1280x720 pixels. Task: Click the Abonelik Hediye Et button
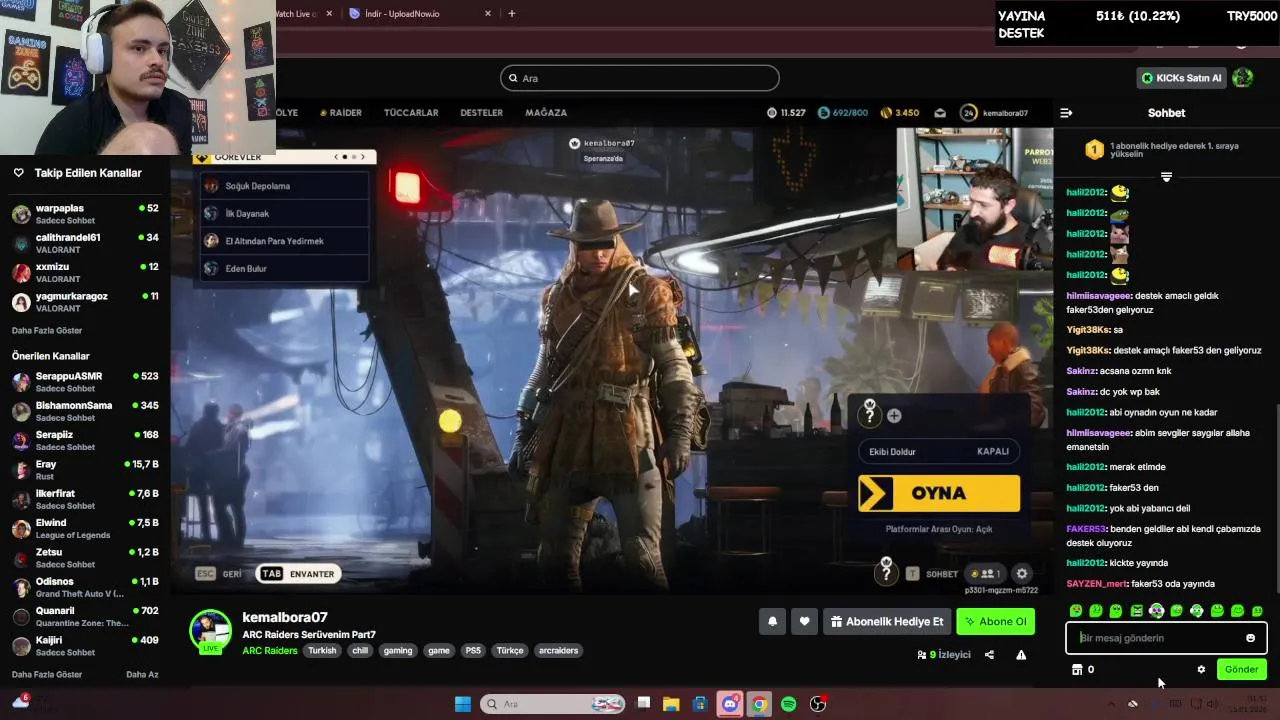click(887, 622)
